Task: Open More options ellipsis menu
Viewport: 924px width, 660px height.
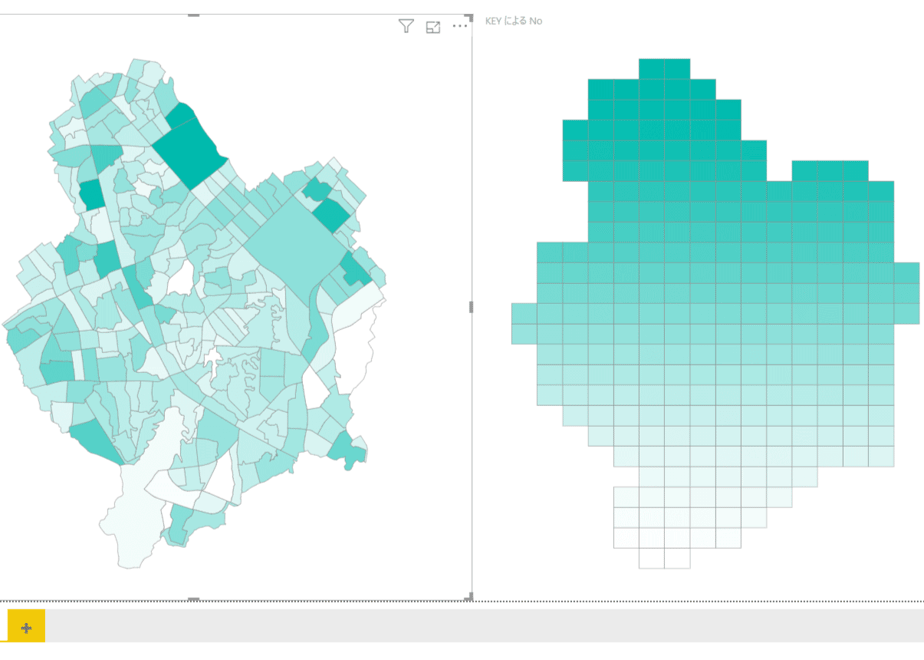Action: pos(460,26)
